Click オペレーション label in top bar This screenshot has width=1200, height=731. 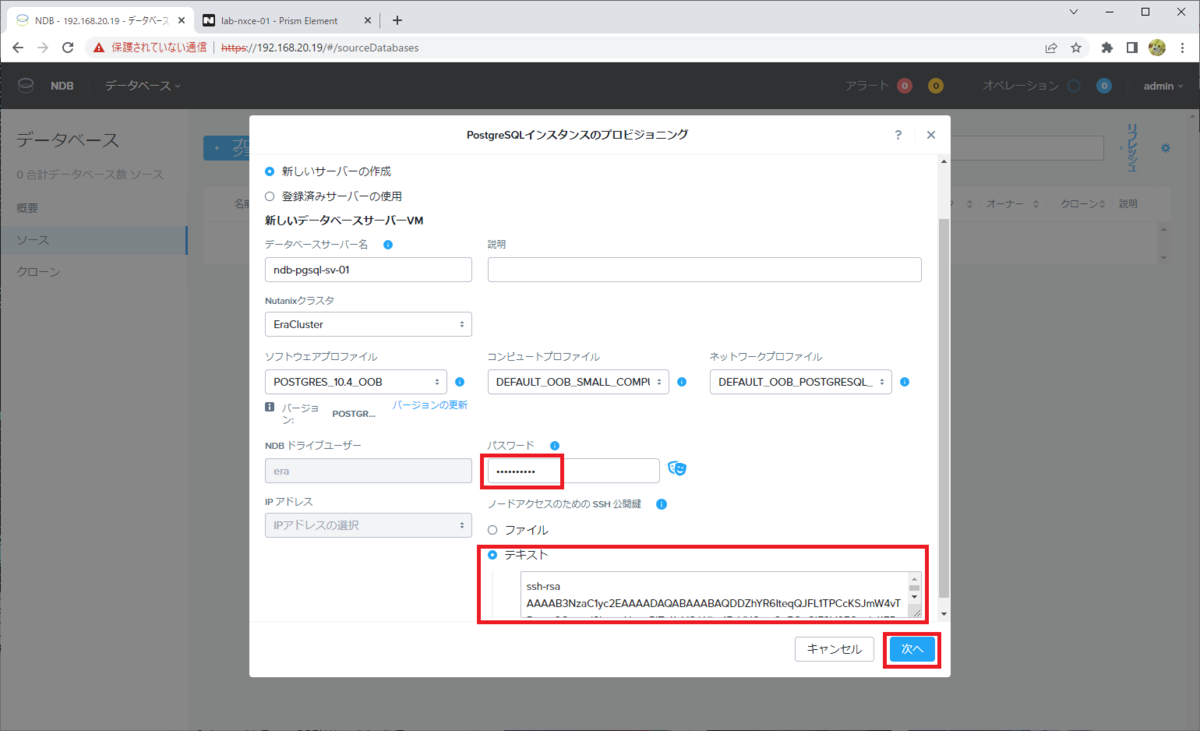(x=1019, y=86)
